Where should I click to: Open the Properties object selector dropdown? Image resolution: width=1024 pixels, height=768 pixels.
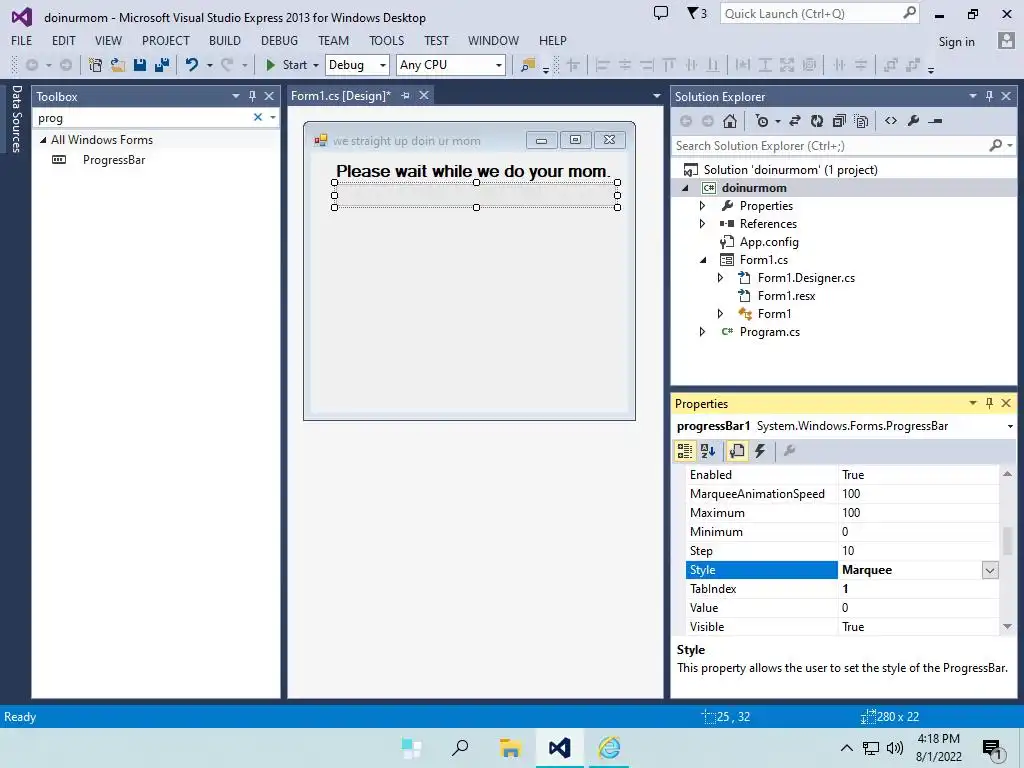coord(1010,426)
